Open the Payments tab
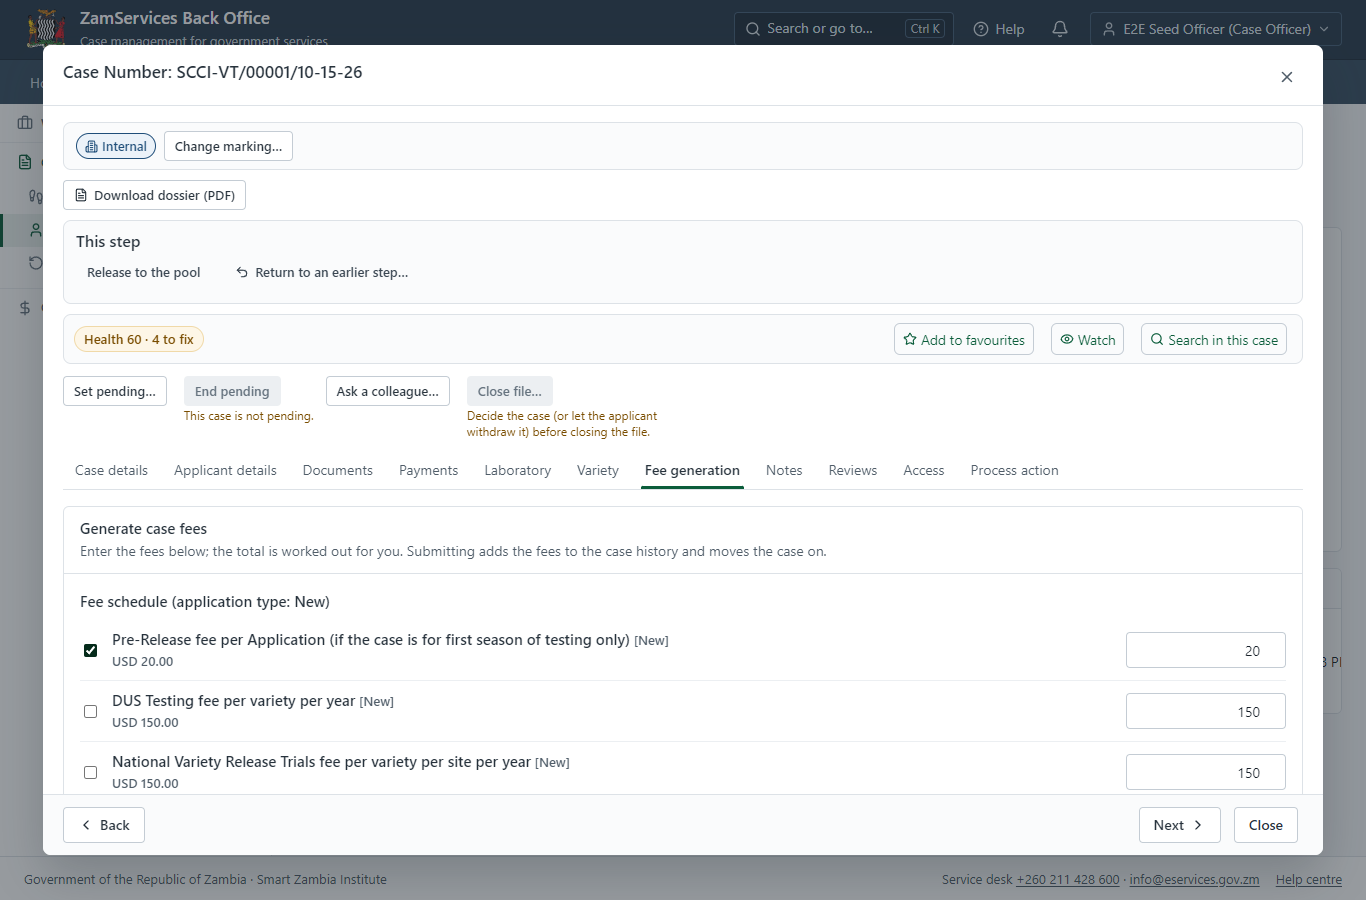The width and height of the screenshot is (1366, 900). [428, 470]
